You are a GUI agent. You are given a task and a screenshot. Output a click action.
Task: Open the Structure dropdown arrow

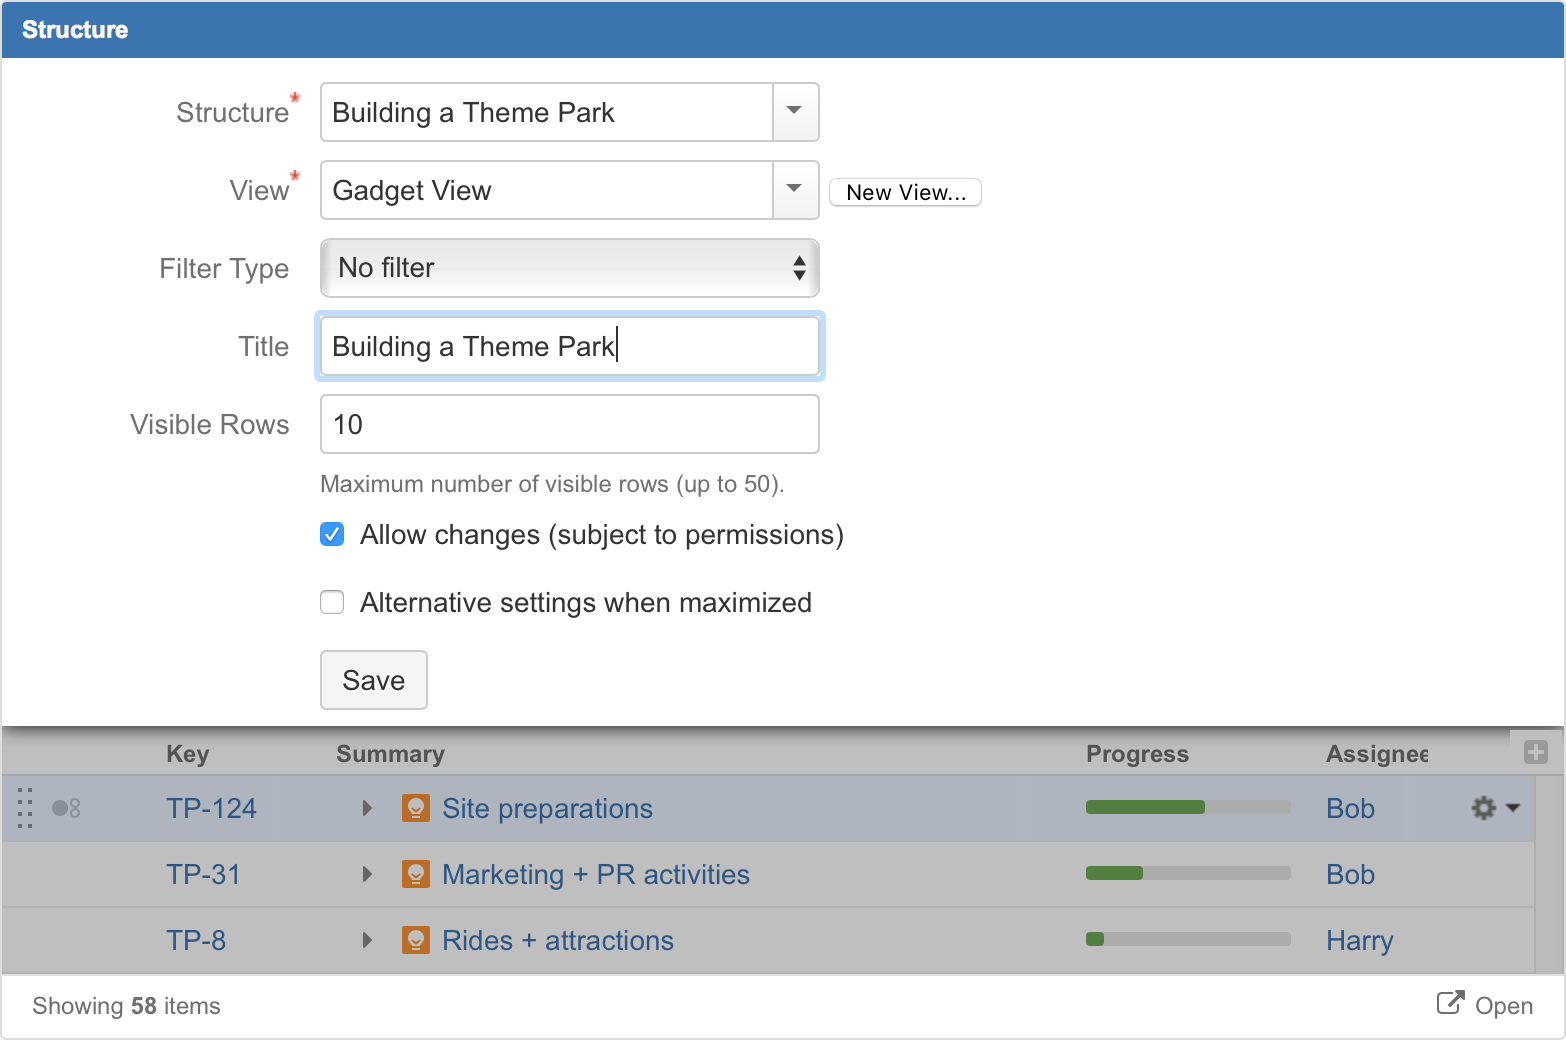(x=795, y=112)
